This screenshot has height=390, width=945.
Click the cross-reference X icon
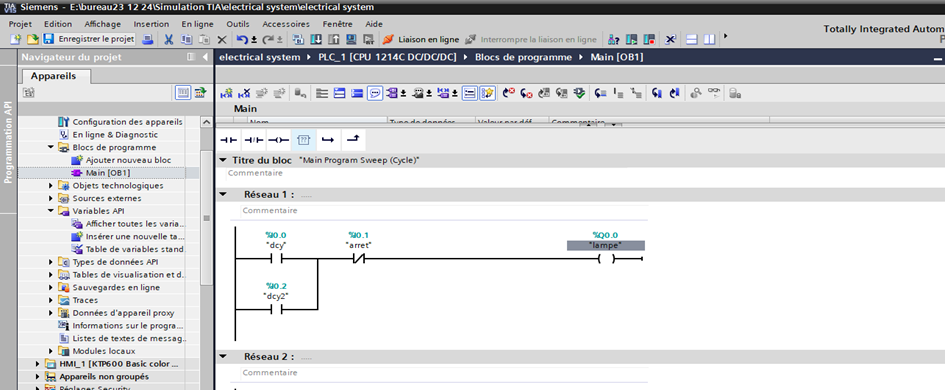(671, 40)
